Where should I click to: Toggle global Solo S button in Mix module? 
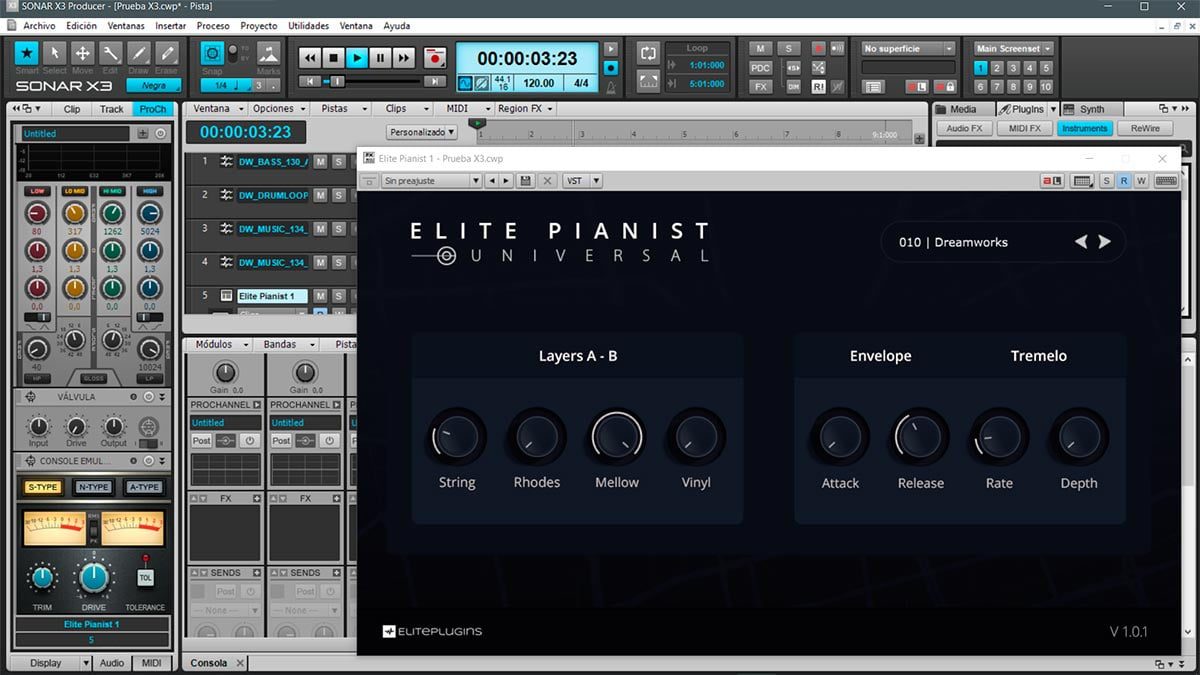click(789, 48)
